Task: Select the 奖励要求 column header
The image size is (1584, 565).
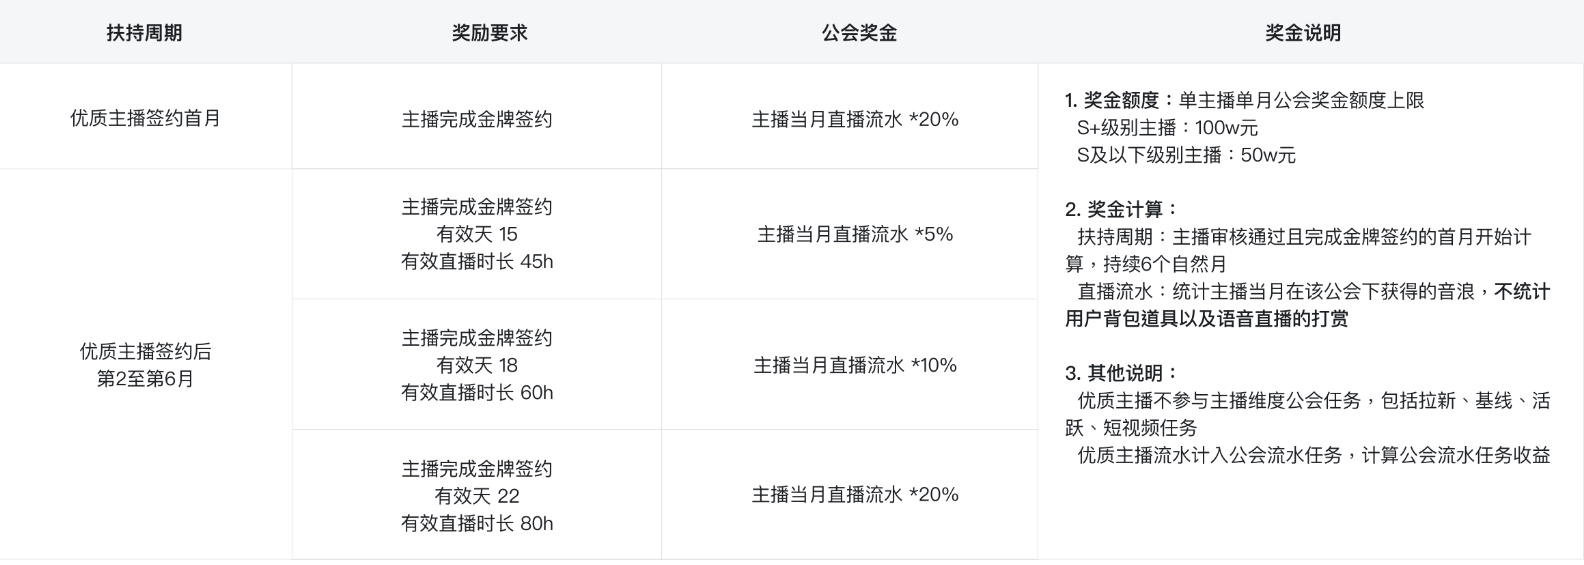Action: pos(489,33)
